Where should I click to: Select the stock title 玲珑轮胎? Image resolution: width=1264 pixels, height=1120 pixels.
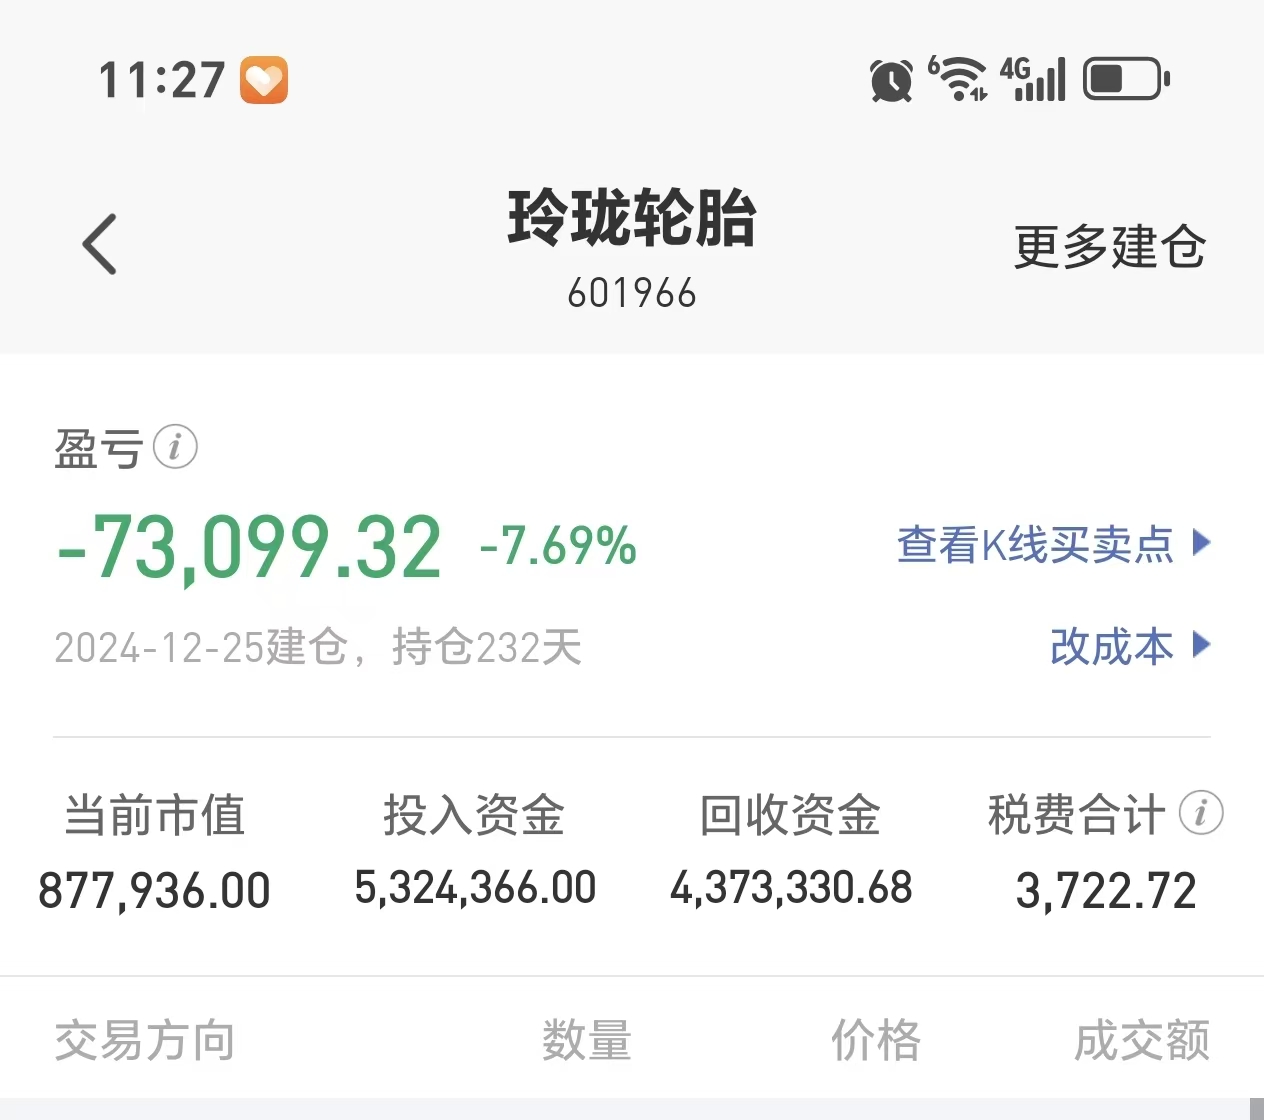pos(632,218)
